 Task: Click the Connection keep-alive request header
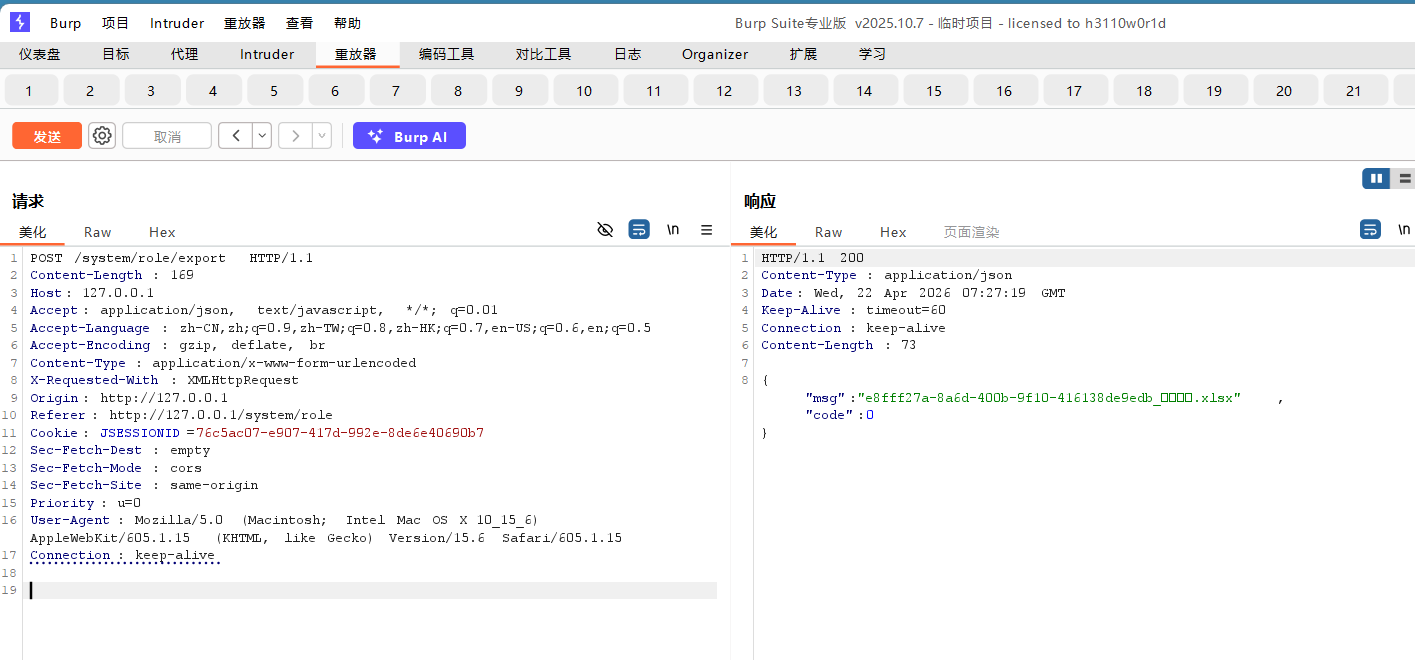point(123,555)
